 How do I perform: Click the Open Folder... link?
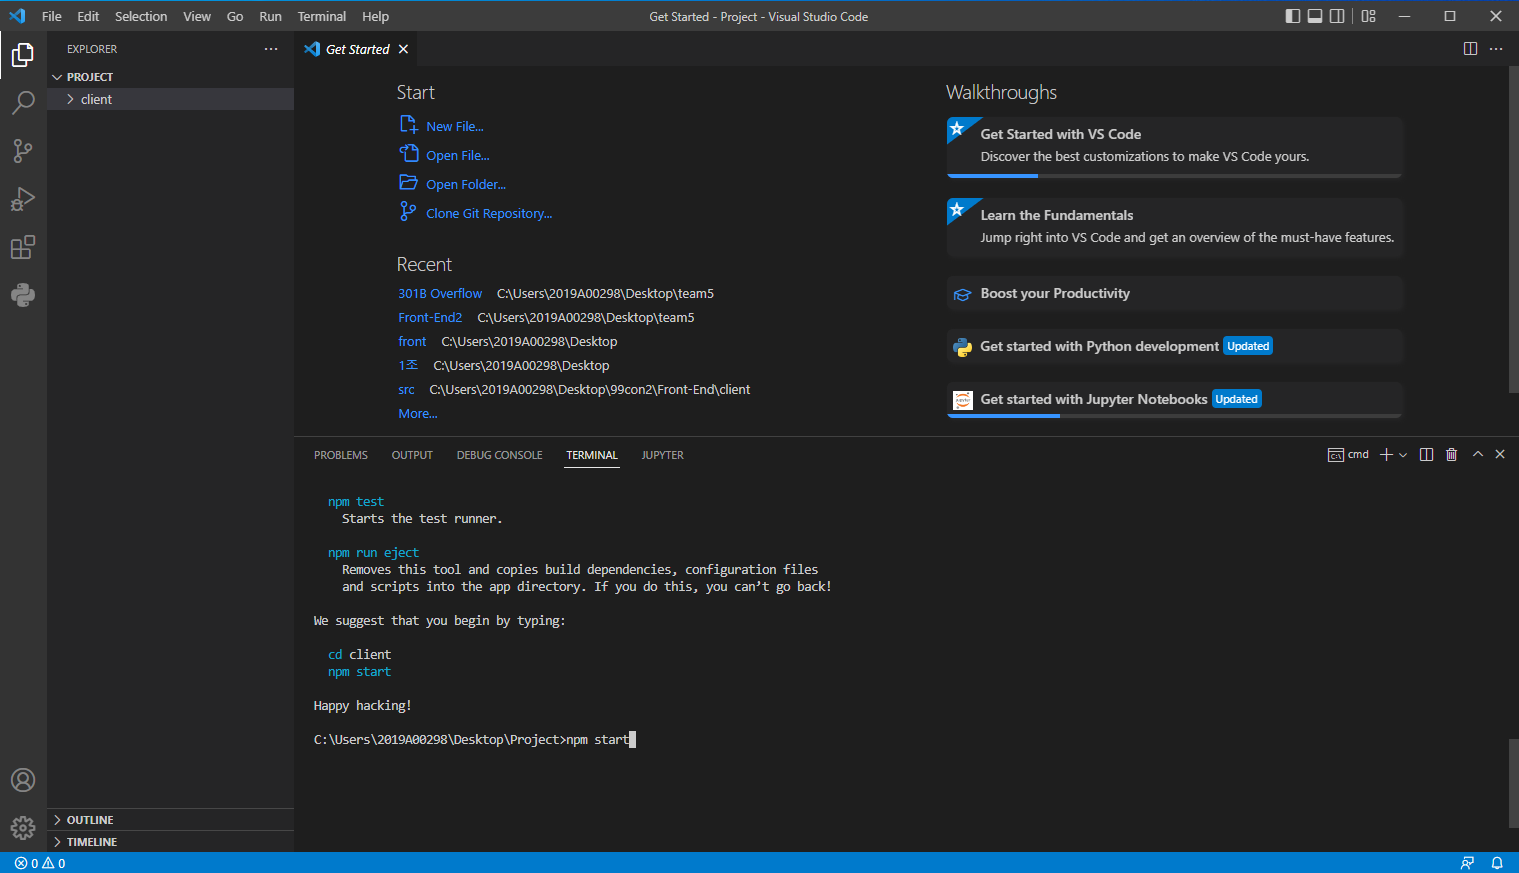pos(466,184)
